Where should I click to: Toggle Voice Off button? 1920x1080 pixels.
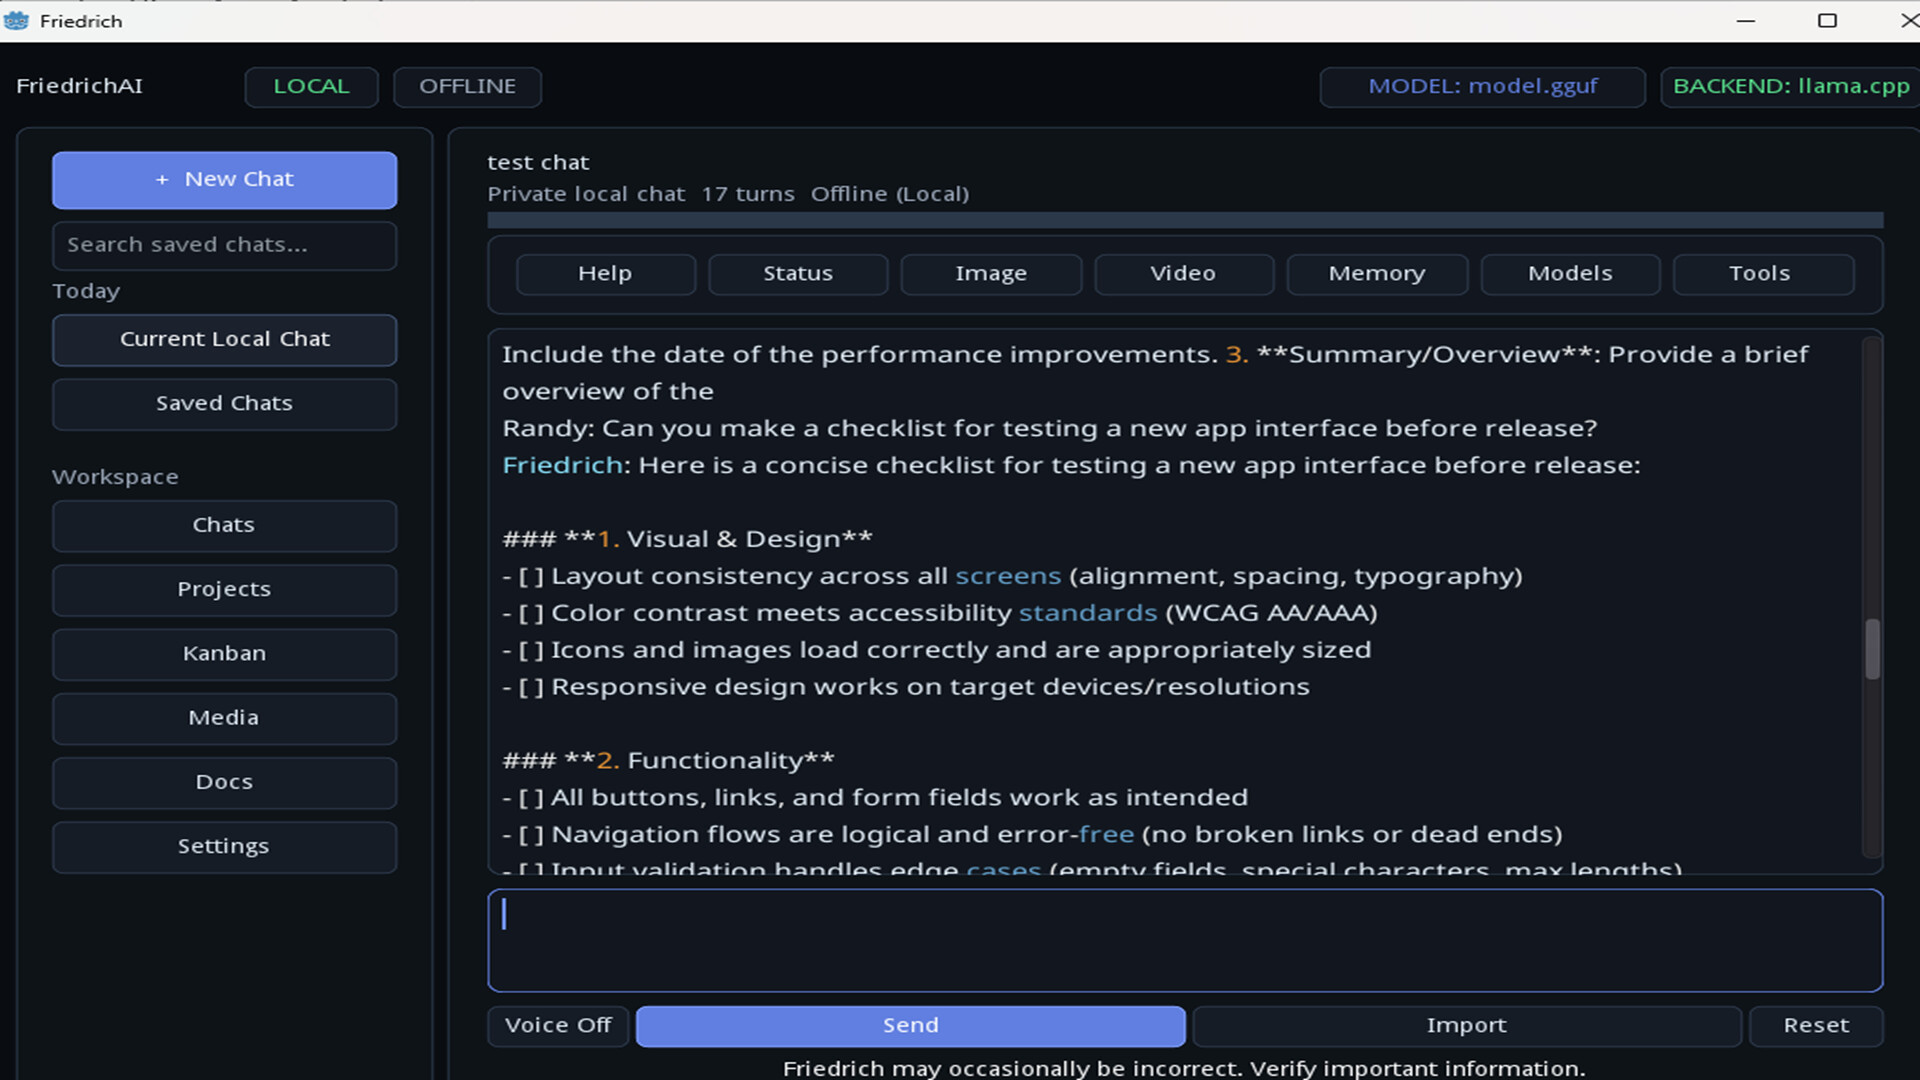558,1026
